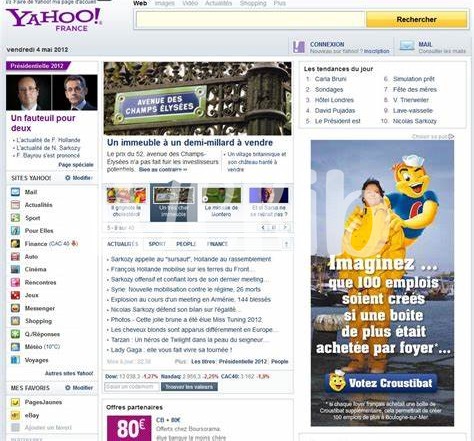The image size is (474, 441).
Task: Collapse the news module with up arrow
Action: [286, 244]
